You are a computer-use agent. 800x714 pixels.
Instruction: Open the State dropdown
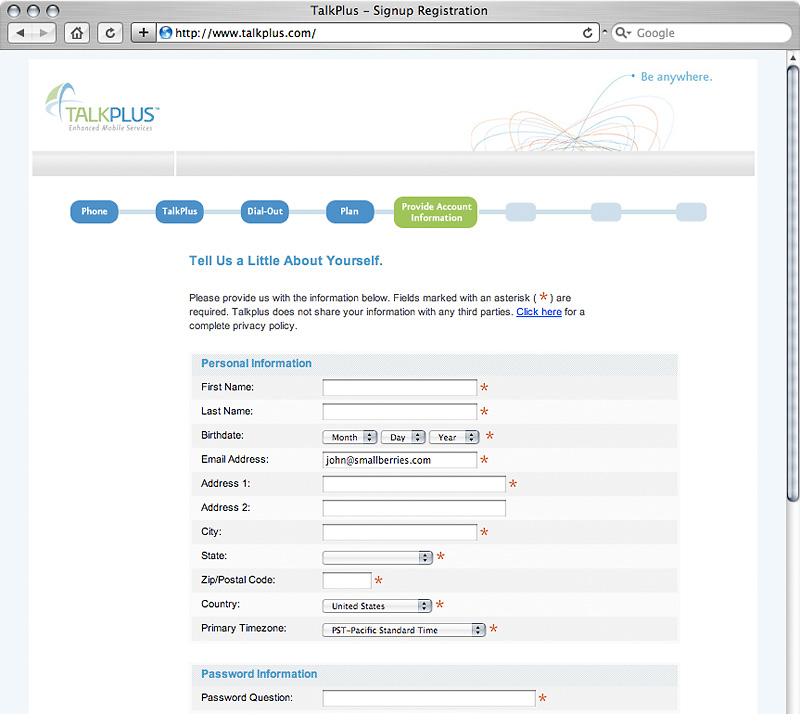coord(378,558)
